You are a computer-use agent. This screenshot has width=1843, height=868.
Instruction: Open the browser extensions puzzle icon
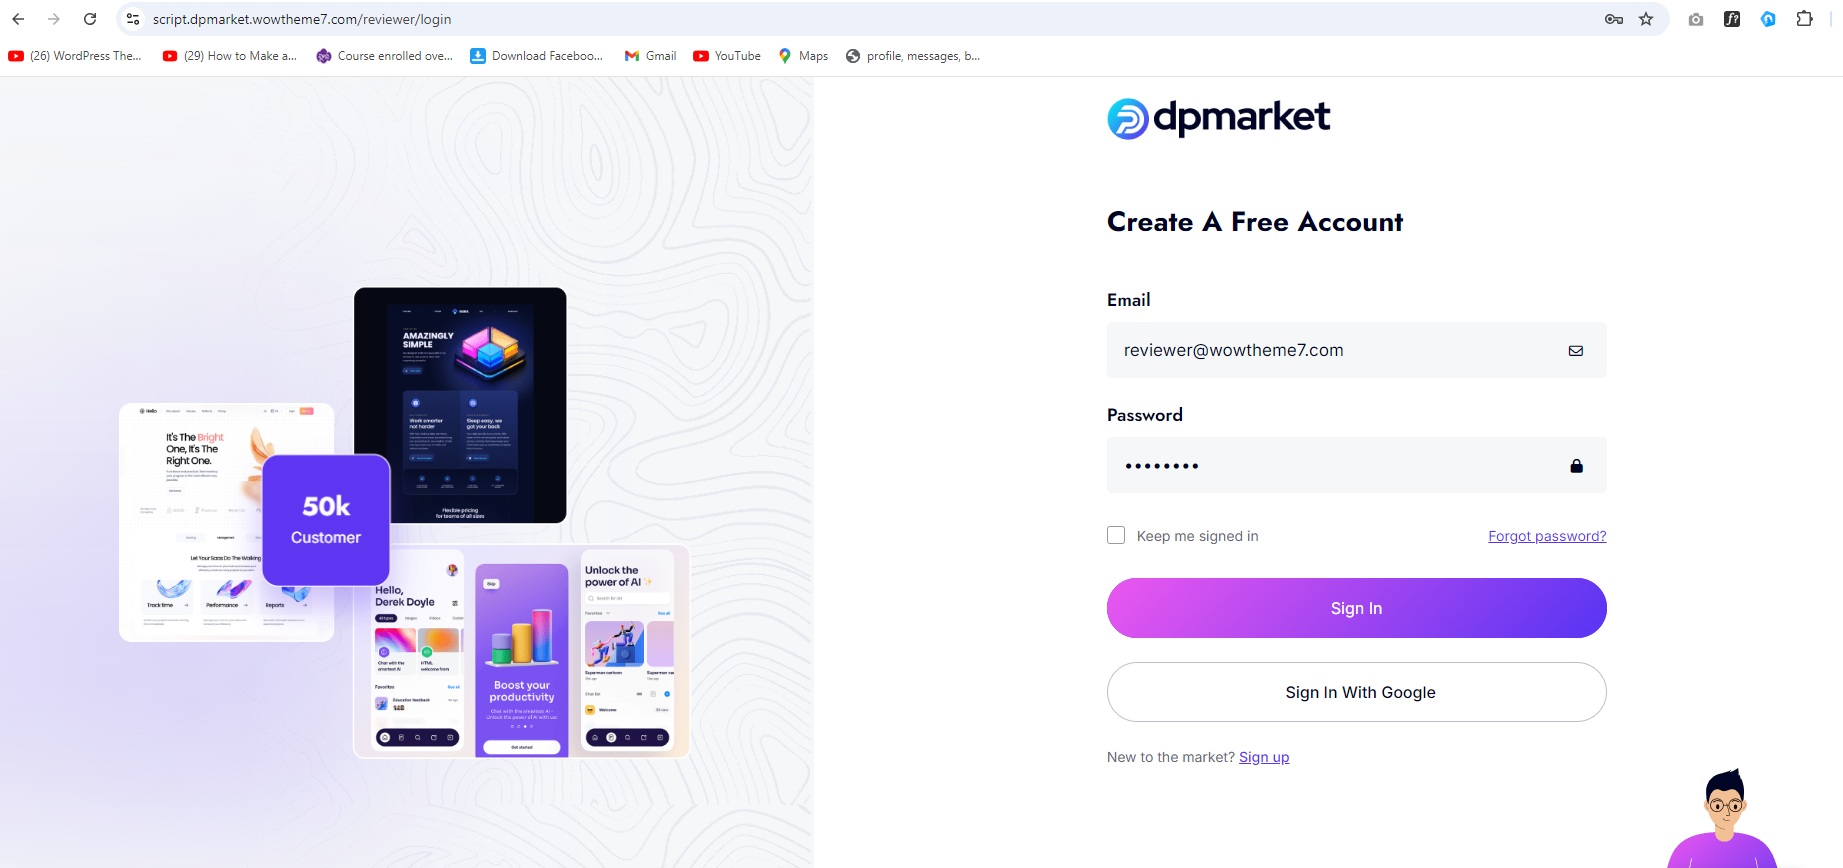point(1804,19)
